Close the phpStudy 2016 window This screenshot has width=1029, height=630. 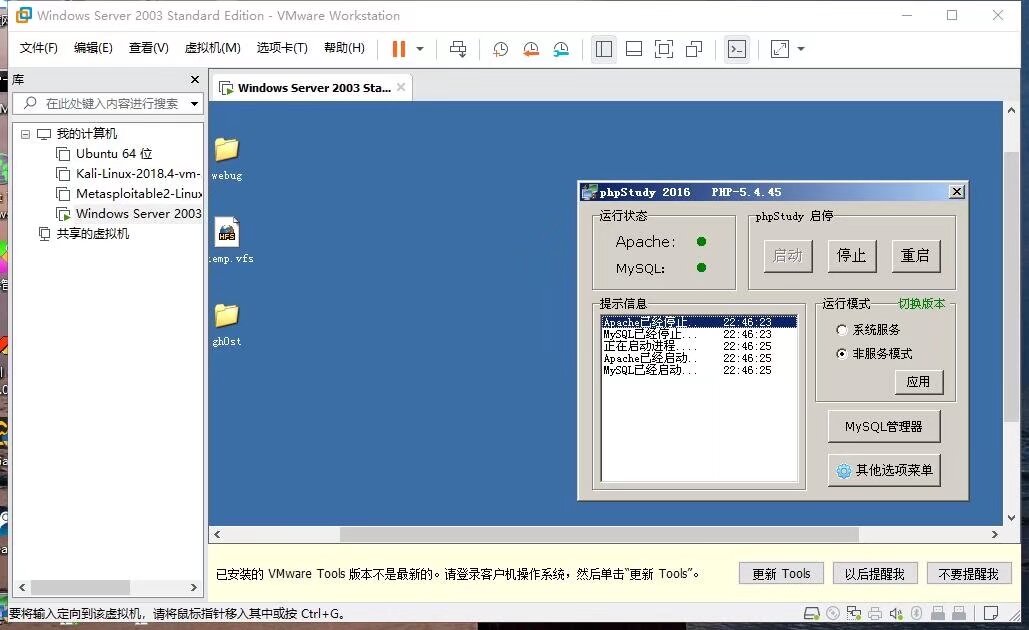tap(957, 192)
